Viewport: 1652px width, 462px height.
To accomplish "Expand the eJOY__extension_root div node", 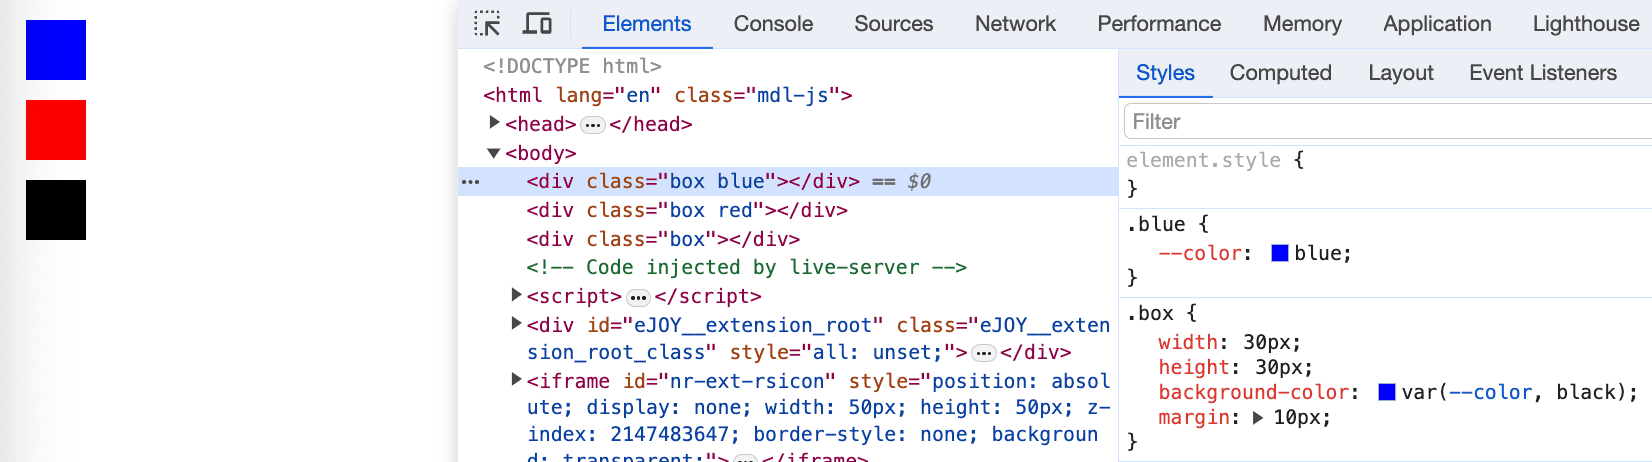I will tap(516, 324).
